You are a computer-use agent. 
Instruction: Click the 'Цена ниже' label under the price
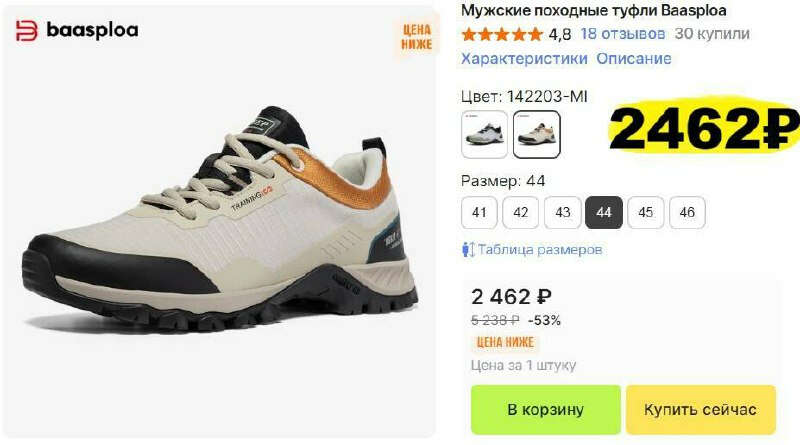click(x=505, y=342)
